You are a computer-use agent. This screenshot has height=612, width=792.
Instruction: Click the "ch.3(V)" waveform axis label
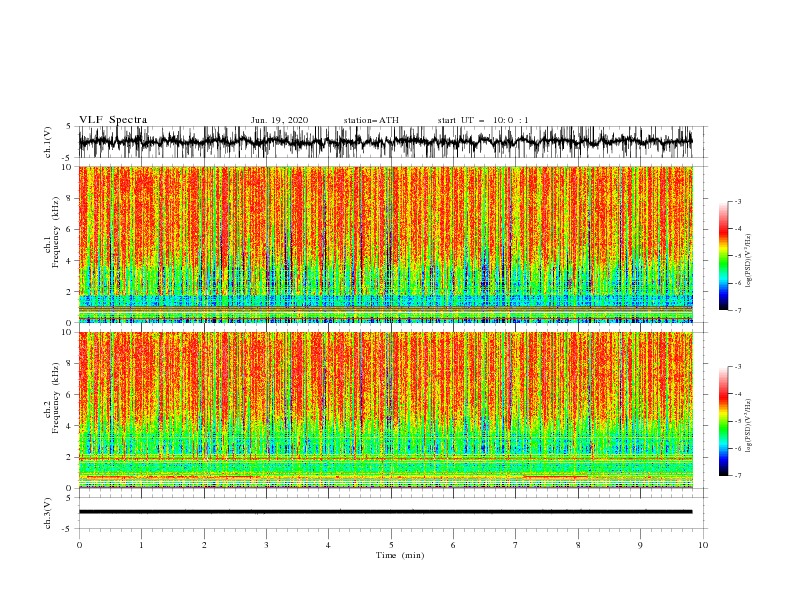tap(48, 513)
